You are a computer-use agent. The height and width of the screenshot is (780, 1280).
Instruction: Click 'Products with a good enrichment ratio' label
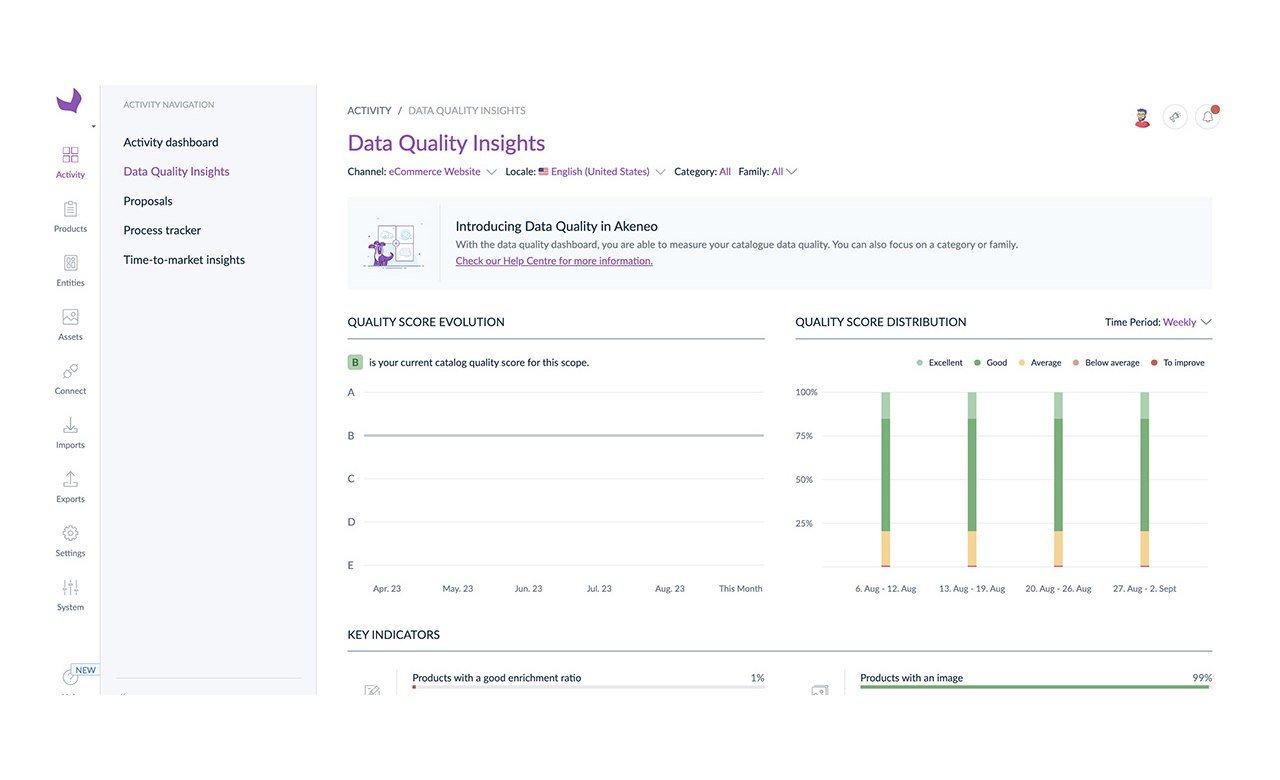pos(497,678)
